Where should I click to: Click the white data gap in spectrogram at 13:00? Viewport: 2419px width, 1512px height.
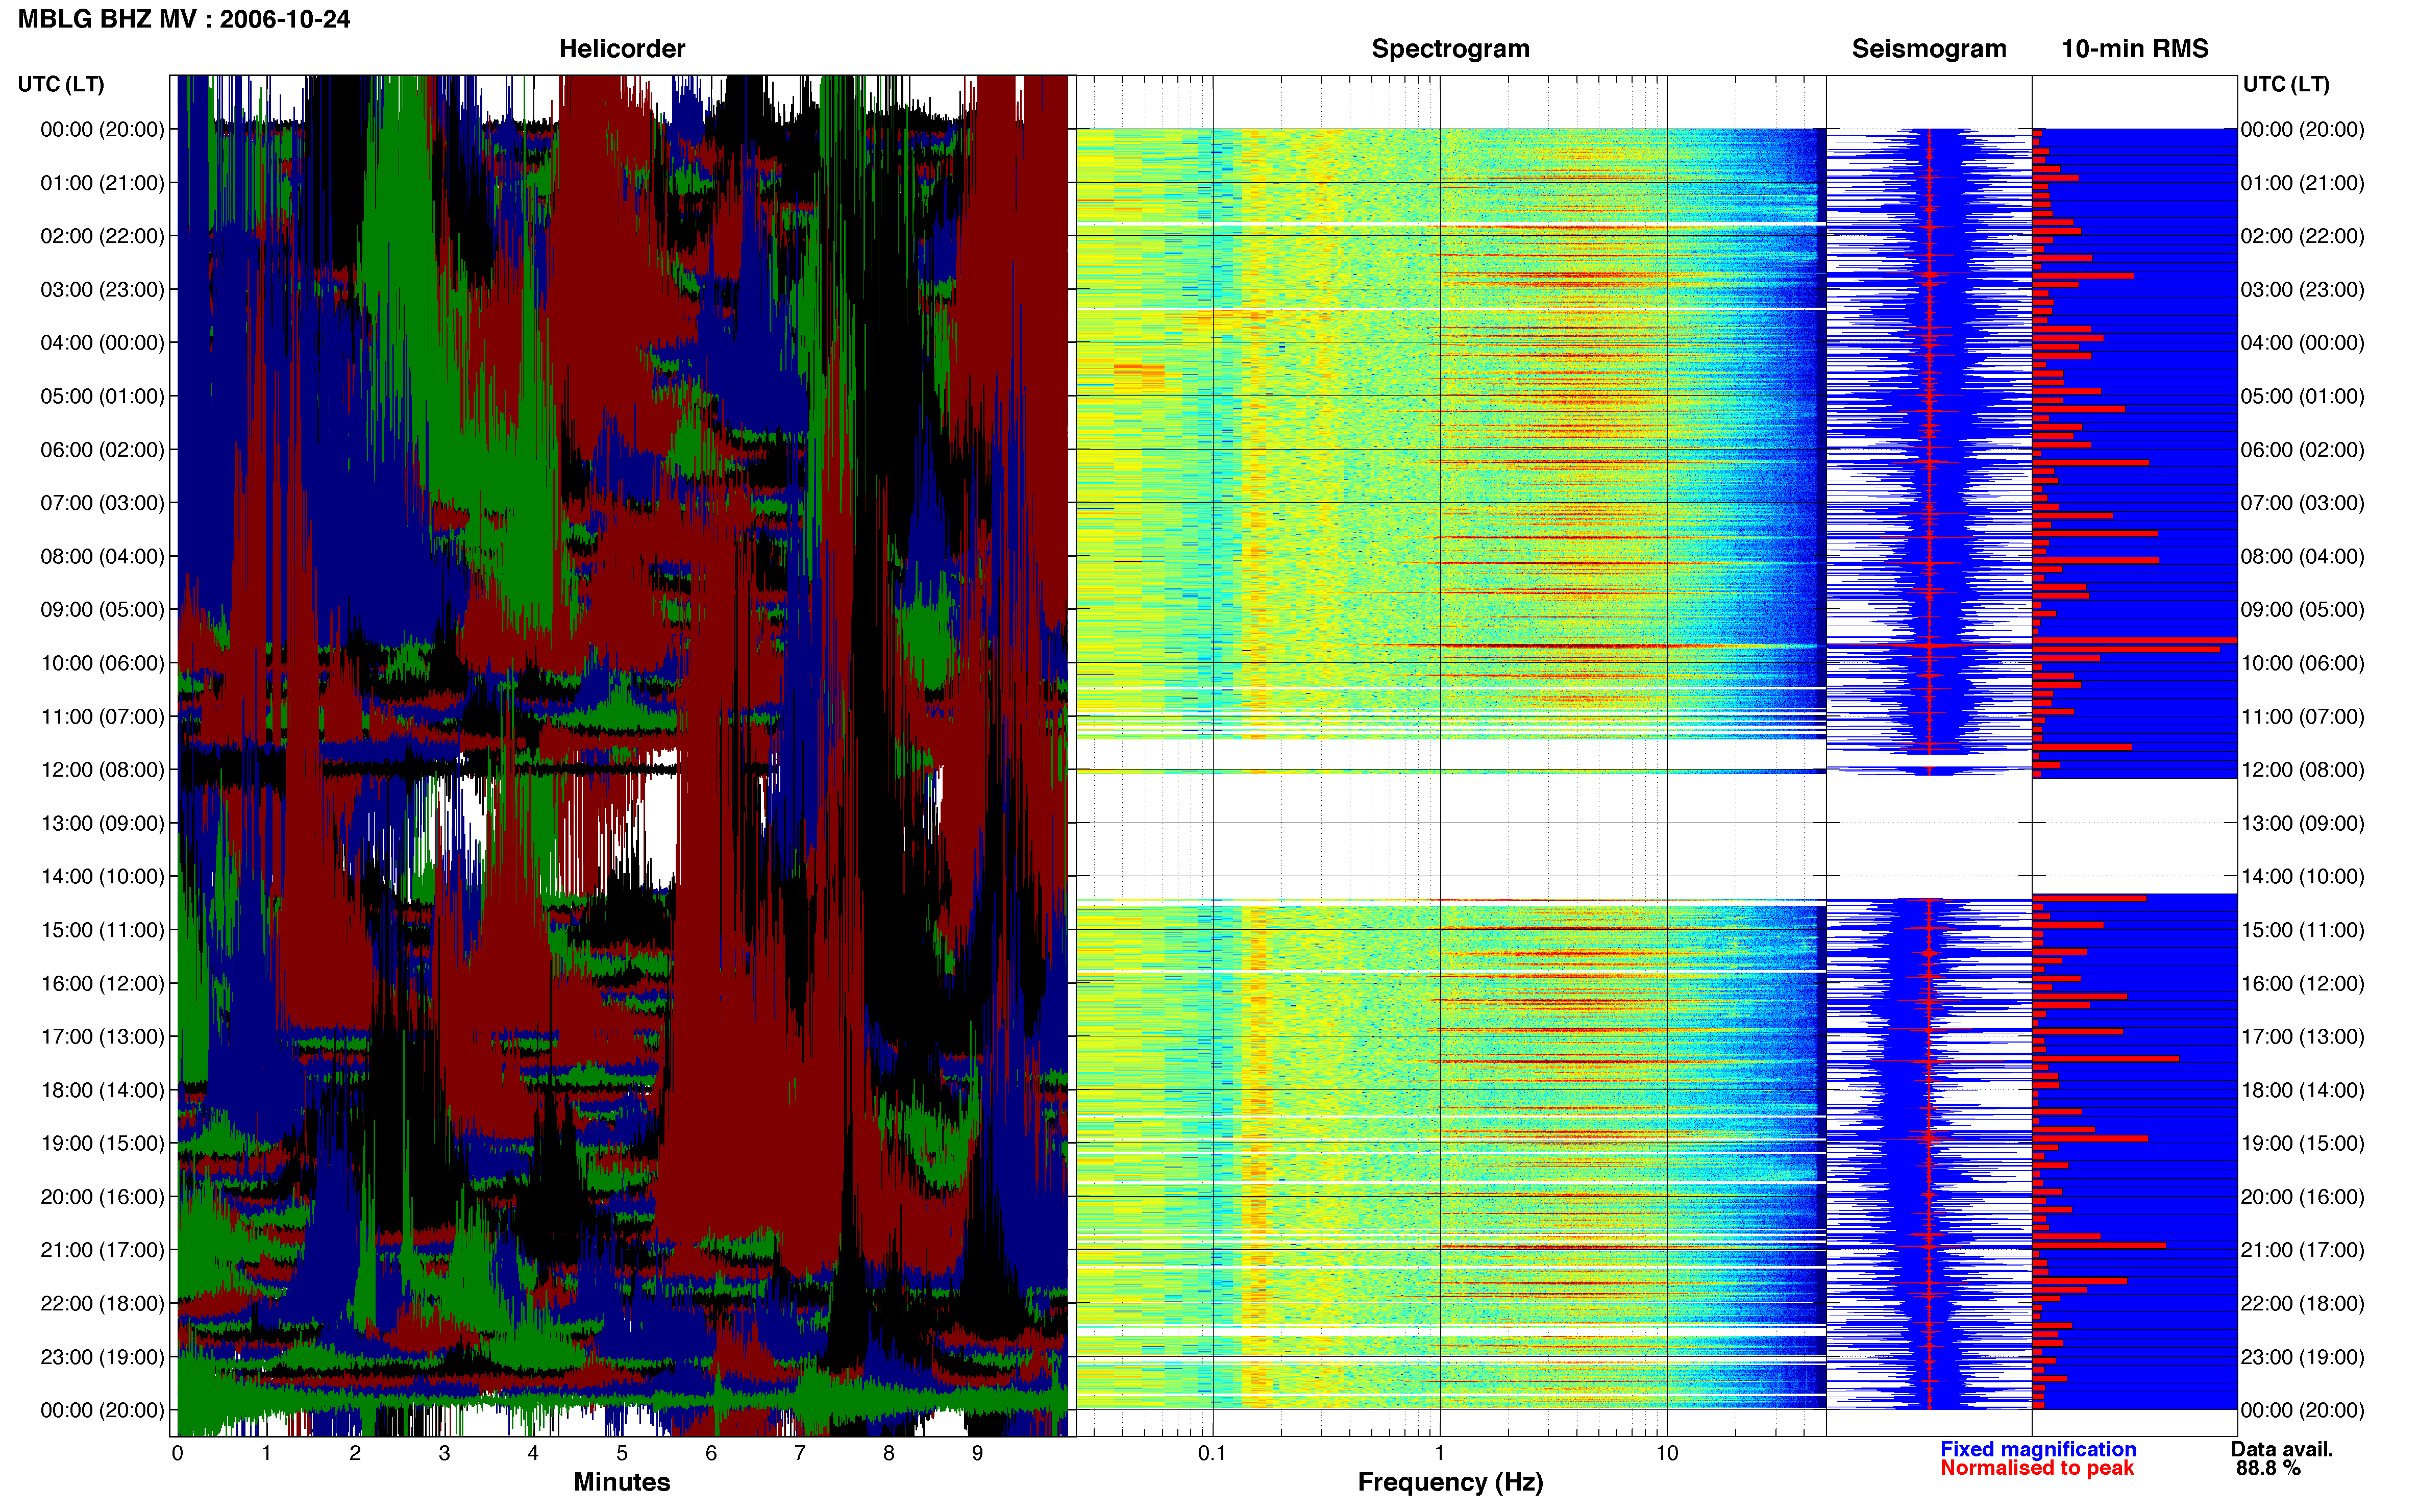pos(1450,838)
